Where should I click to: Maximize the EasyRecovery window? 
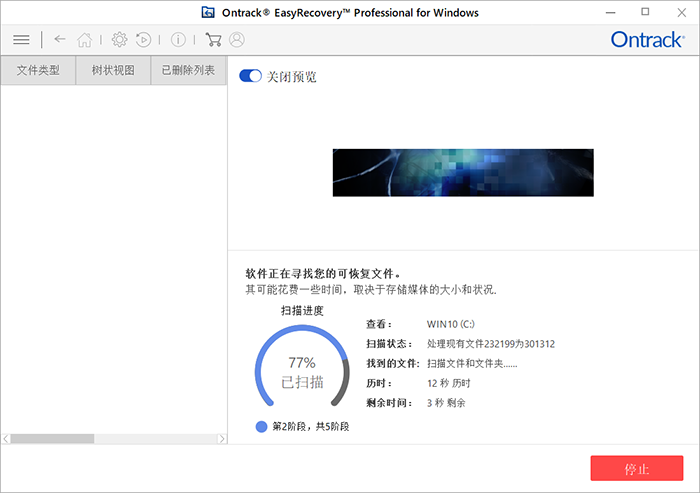coord(645,12)
